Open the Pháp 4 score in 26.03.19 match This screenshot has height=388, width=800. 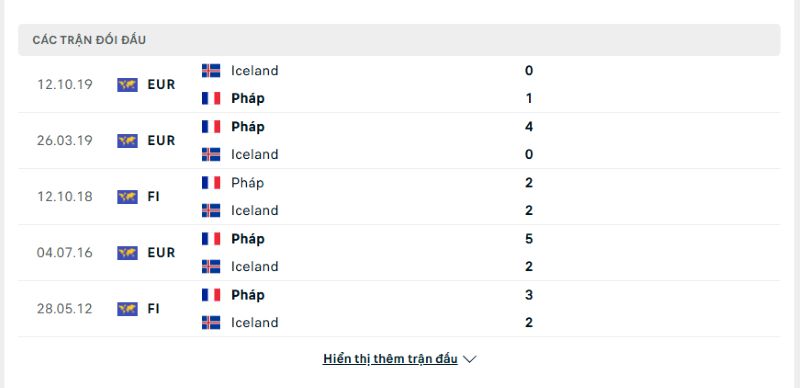[x=529, y=127]
